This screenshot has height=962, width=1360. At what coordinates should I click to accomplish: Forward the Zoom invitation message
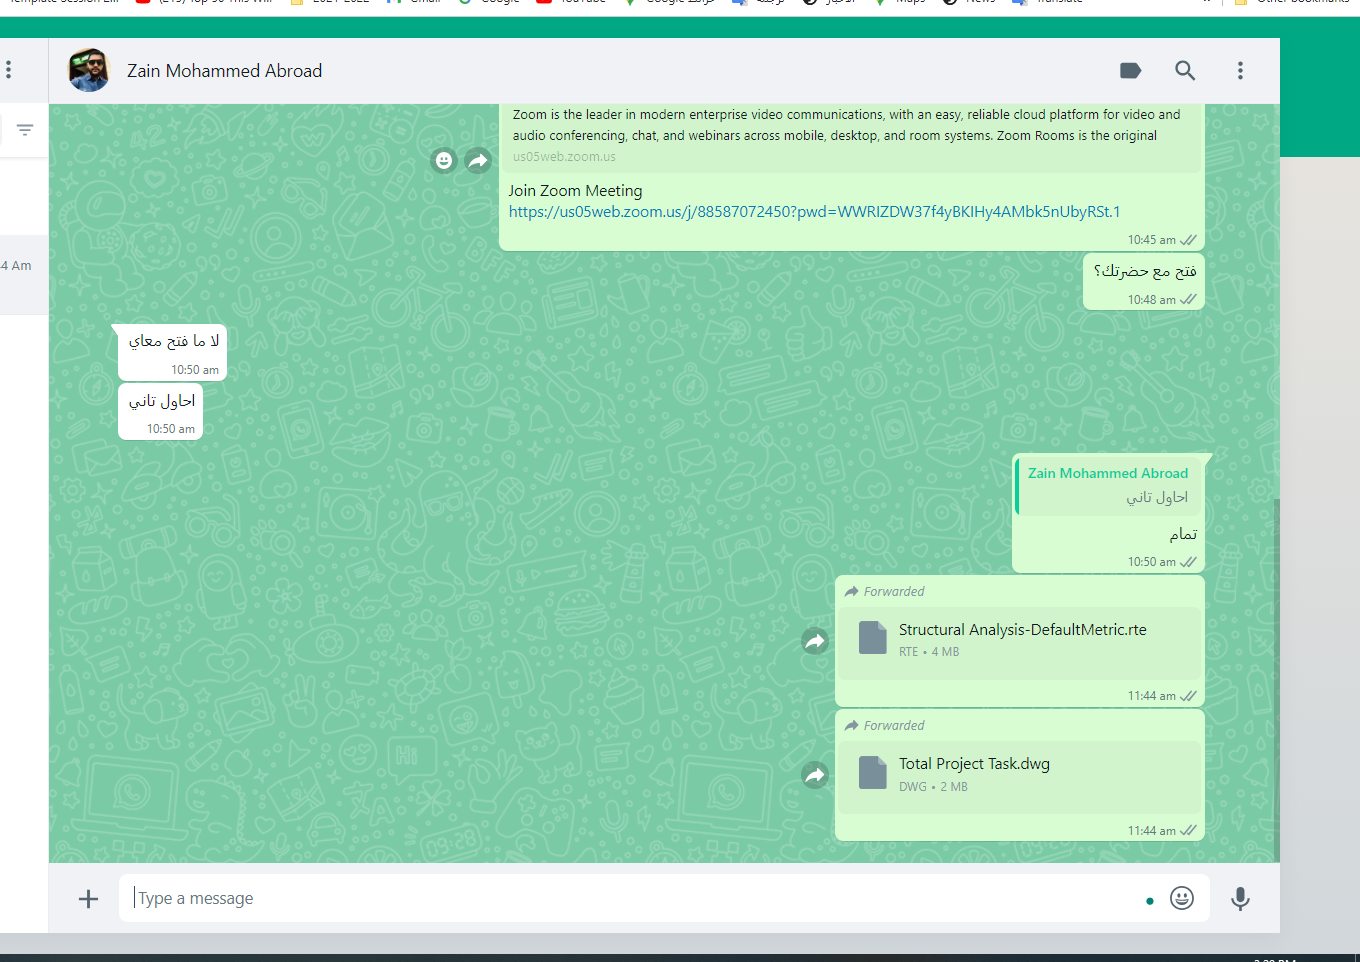point(478,160)
